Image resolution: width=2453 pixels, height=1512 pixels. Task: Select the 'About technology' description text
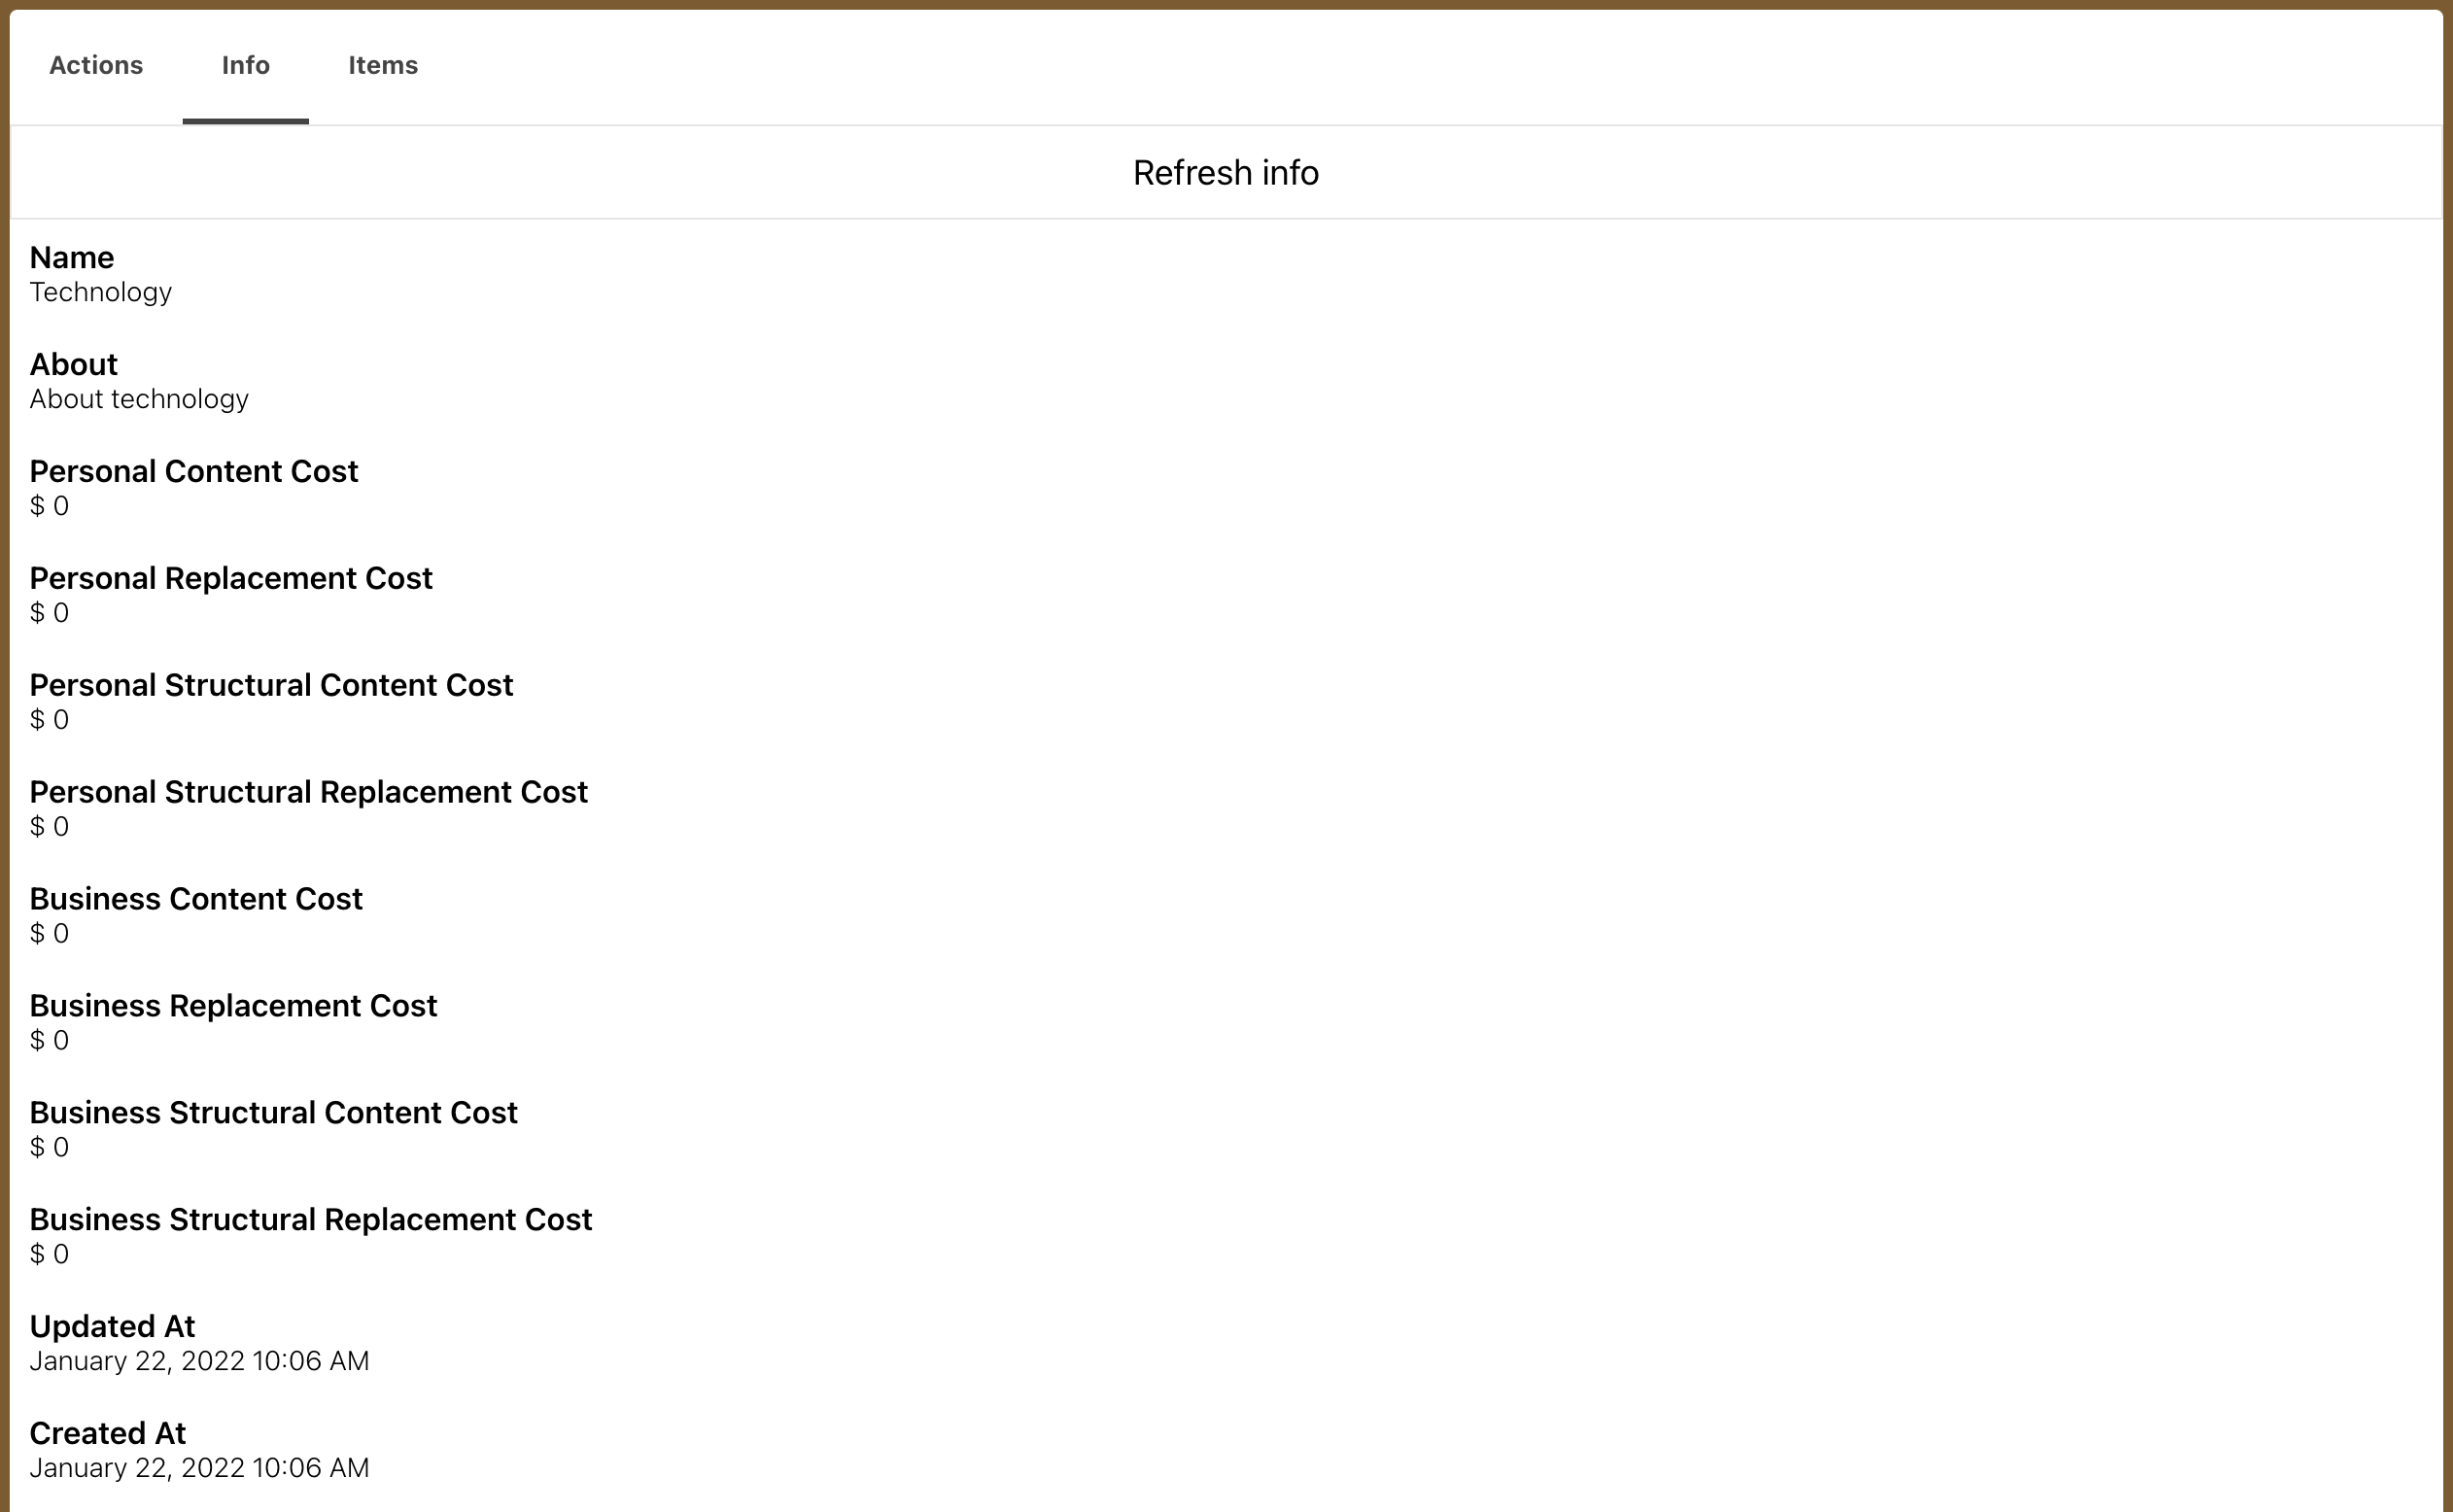click(139, 399)
